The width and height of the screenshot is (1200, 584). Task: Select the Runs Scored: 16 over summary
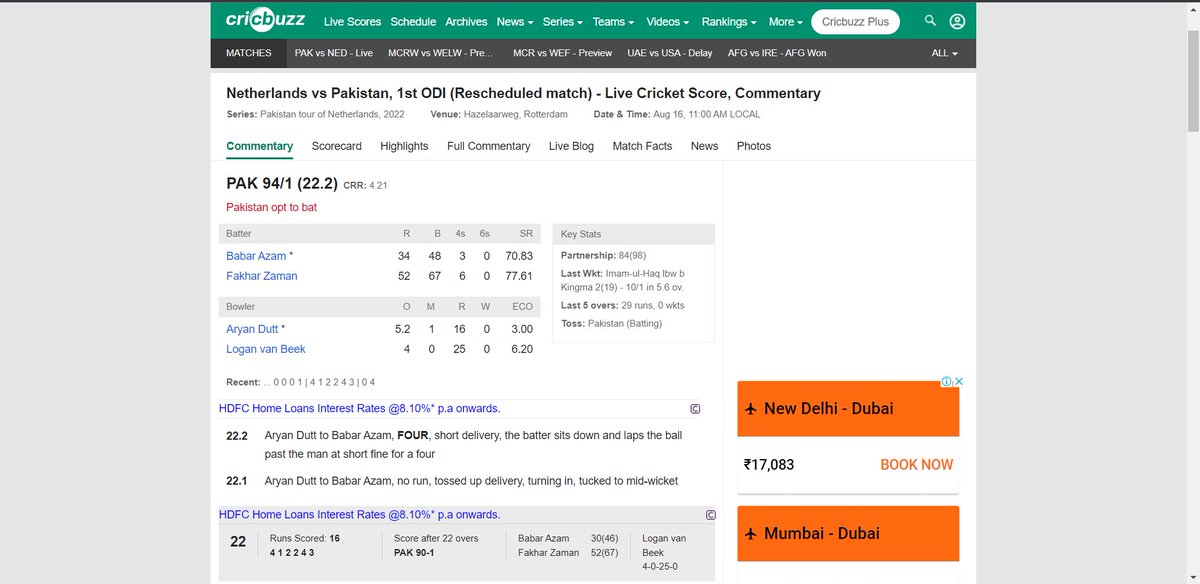[x=306, y=538]
